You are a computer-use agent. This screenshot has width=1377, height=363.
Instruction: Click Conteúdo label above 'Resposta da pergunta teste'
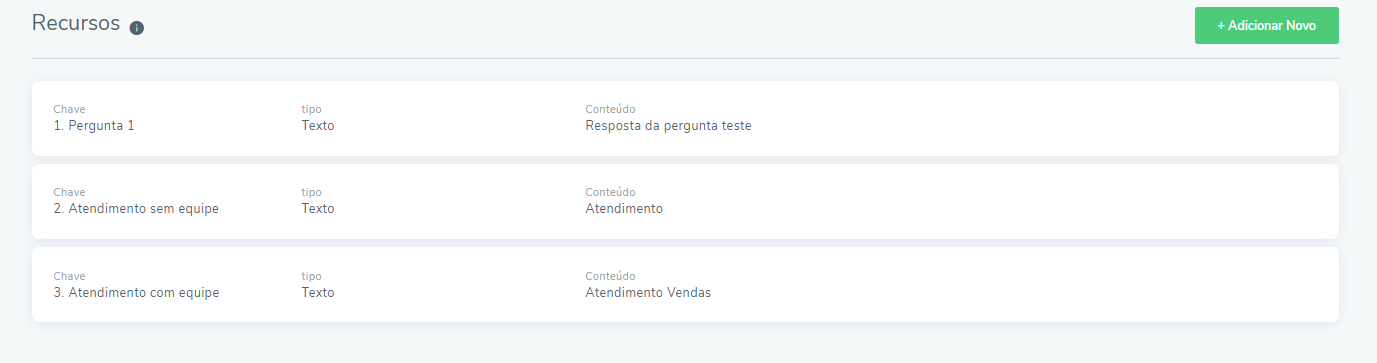coord(610,109)
